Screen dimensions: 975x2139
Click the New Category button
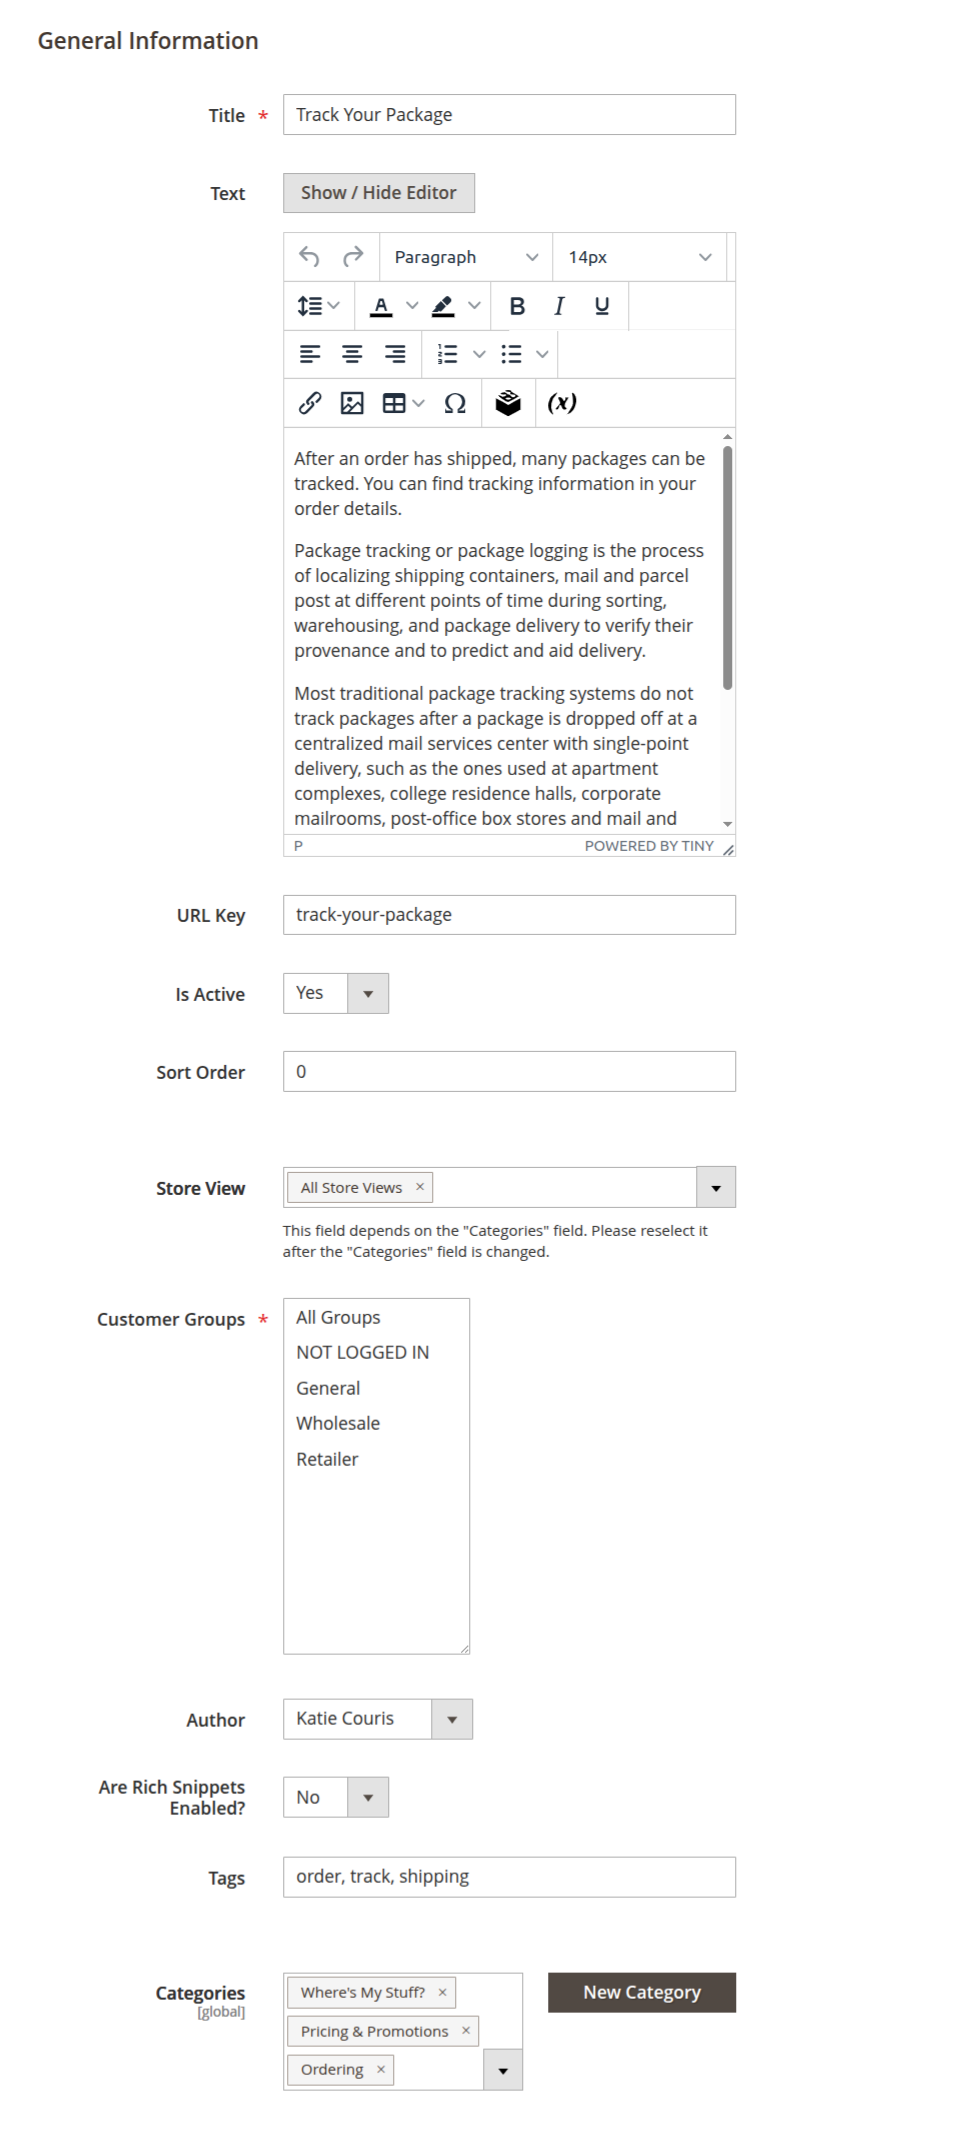click(641, 1991)
